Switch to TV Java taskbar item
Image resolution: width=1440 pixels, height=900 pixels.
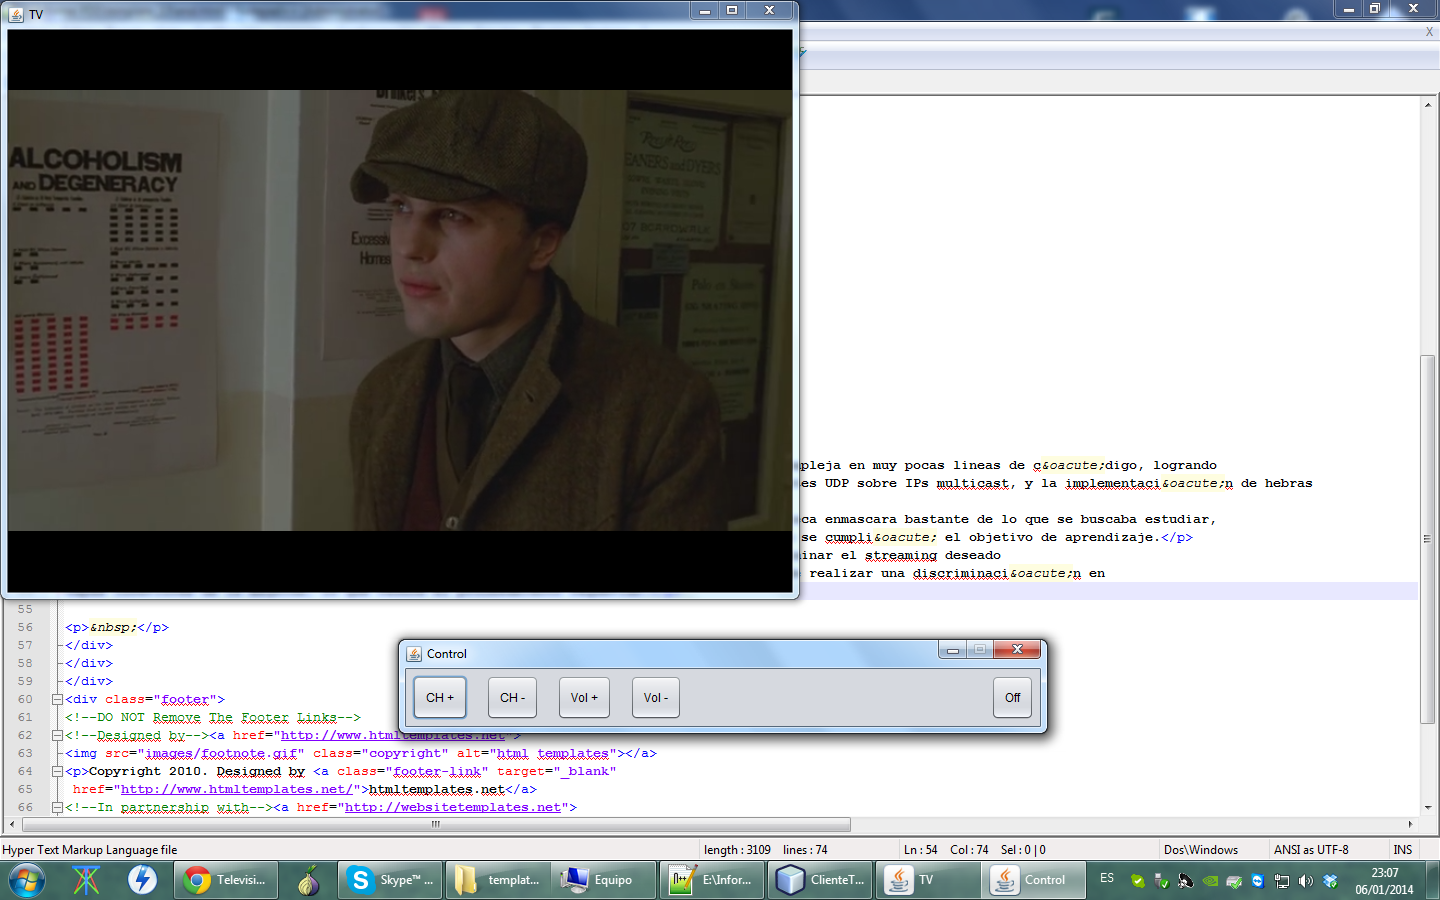click(x=930, y=880)
